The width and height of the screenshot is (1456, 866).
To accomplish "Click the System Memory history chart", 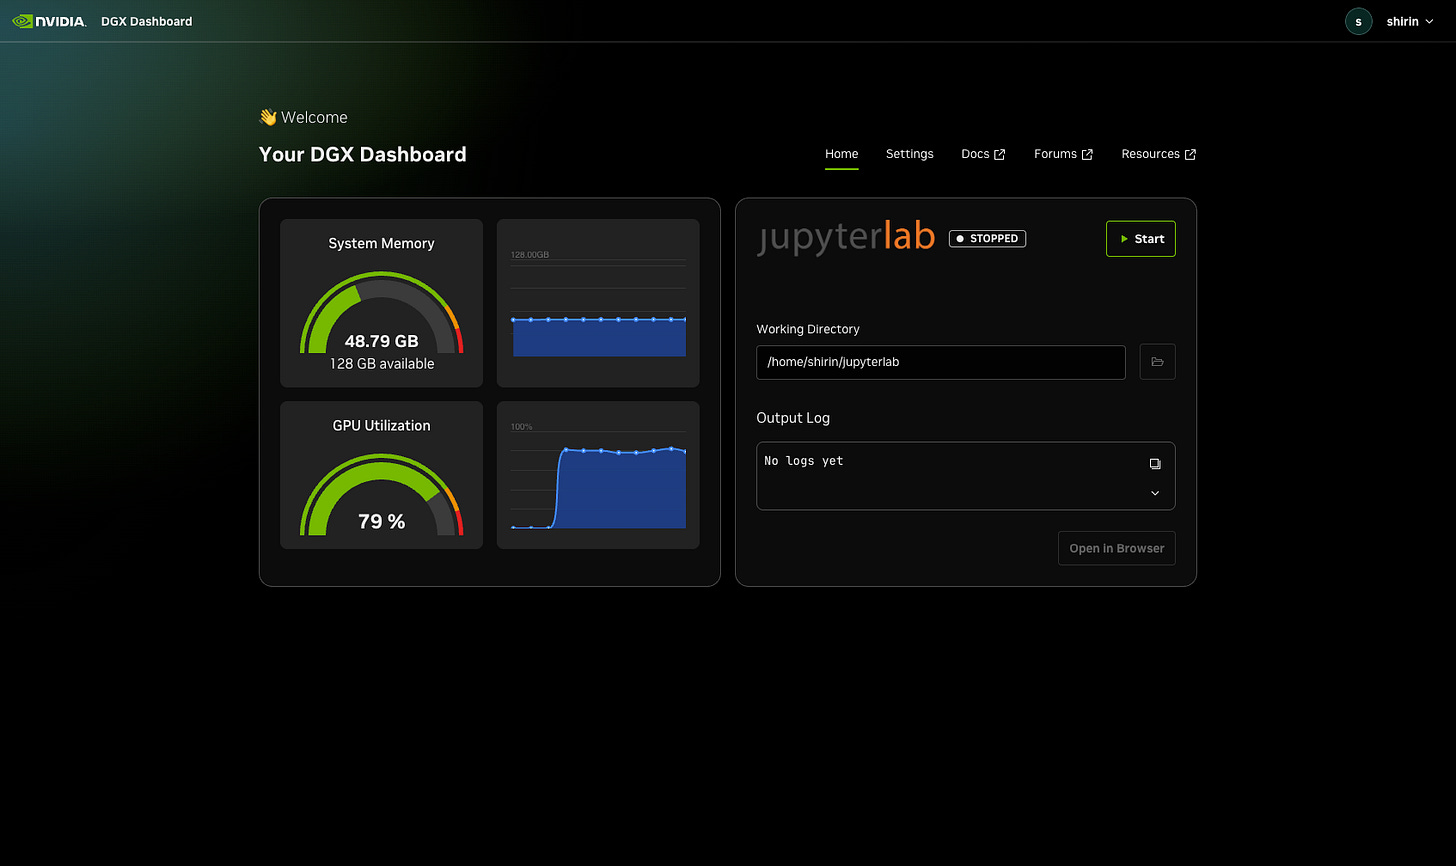I will 598,303.
